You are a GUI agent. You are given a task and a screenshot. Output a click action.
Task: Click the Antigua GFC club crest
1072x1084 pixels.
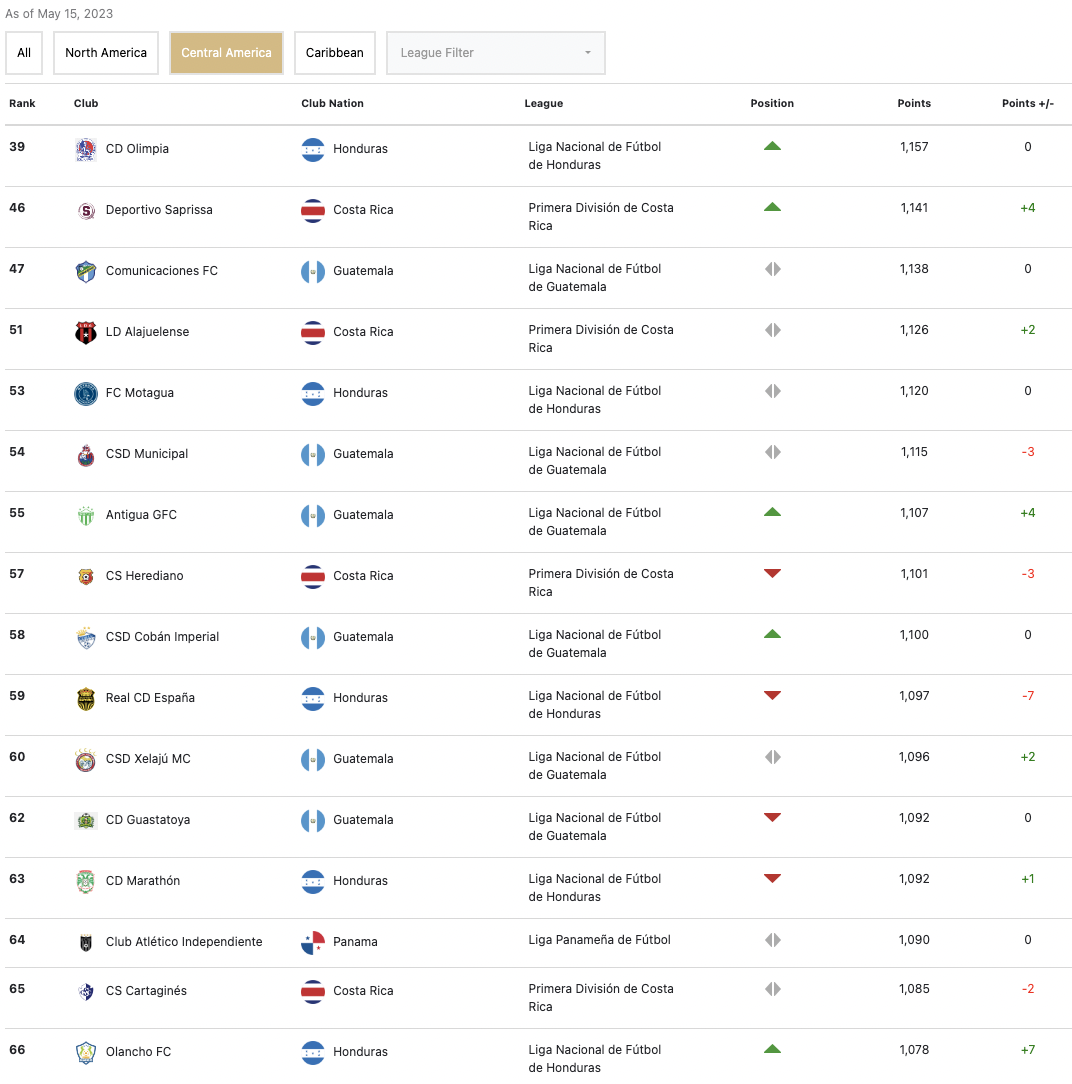pos(86,515)
